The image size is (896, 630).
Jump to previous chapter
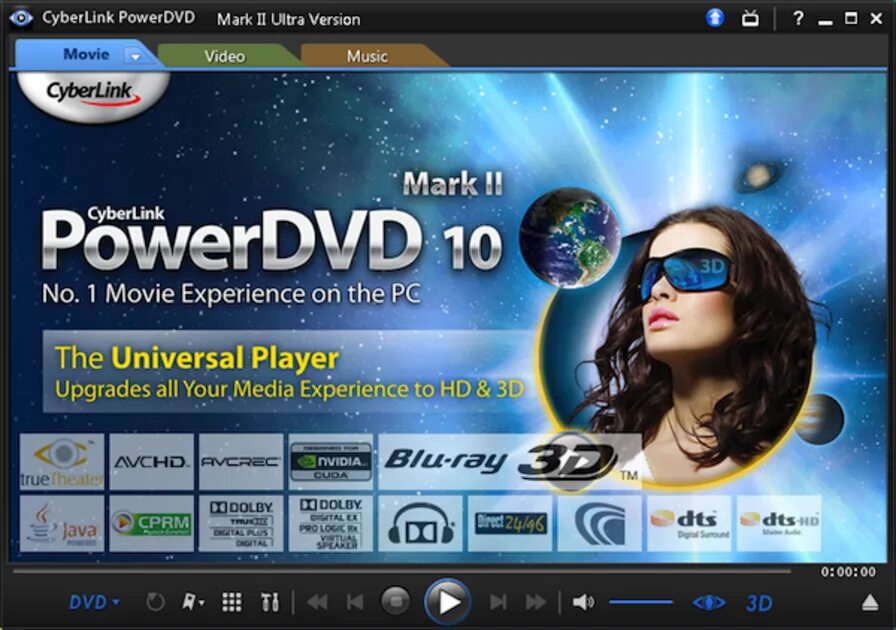pos(355,602)
